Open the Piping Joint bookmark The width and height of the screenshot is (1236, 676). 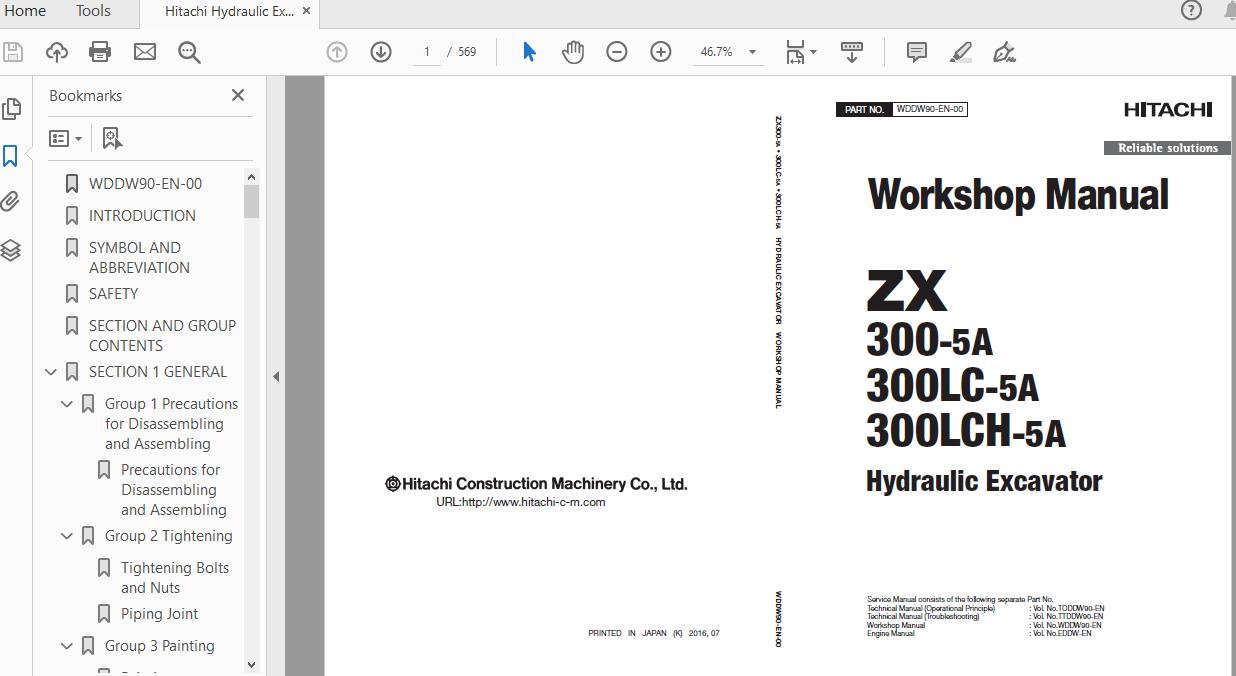pos(159,614)
